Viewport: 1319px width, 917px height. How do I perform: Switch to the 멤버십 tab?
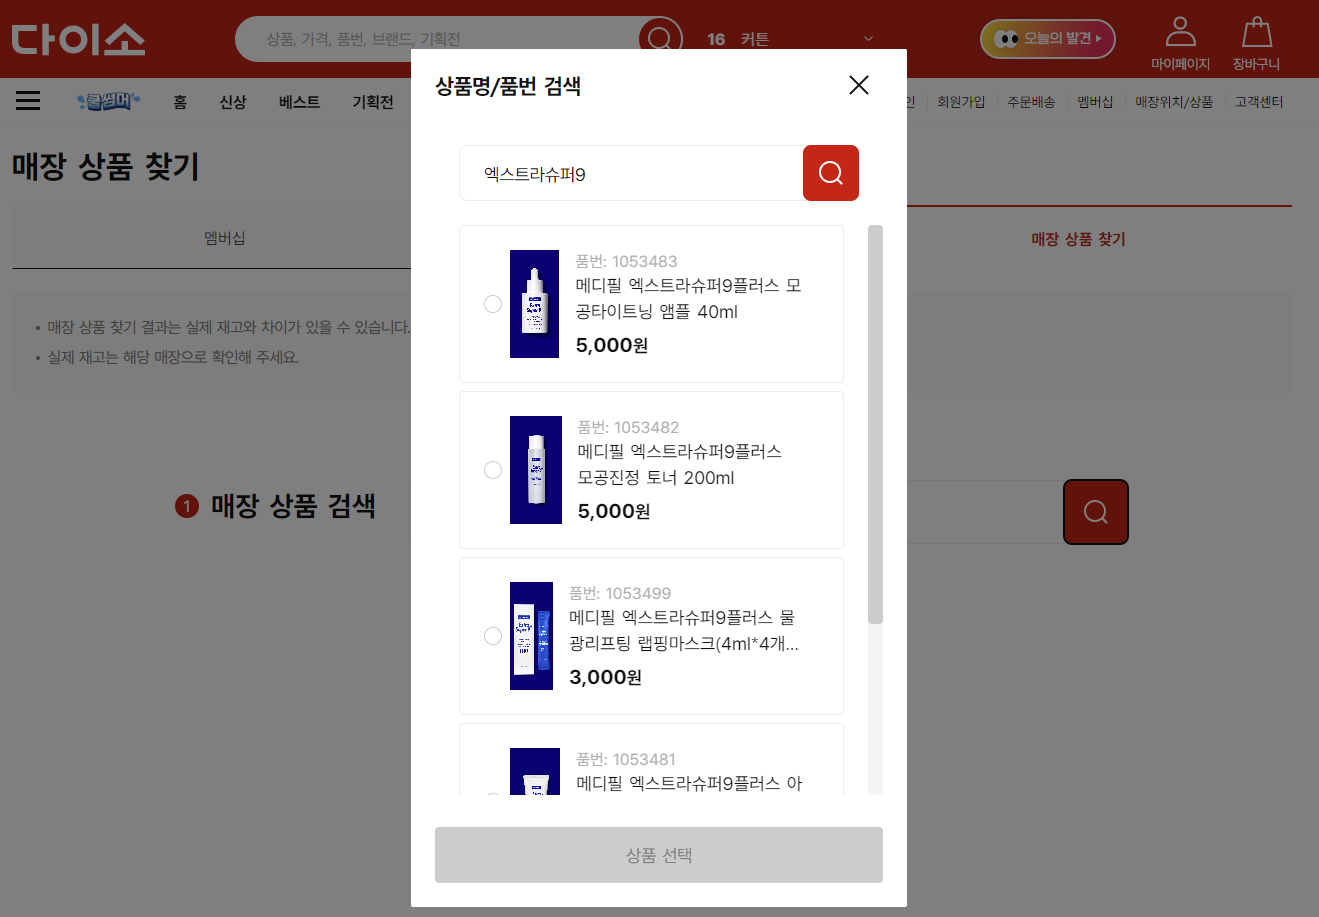[224, 238]
